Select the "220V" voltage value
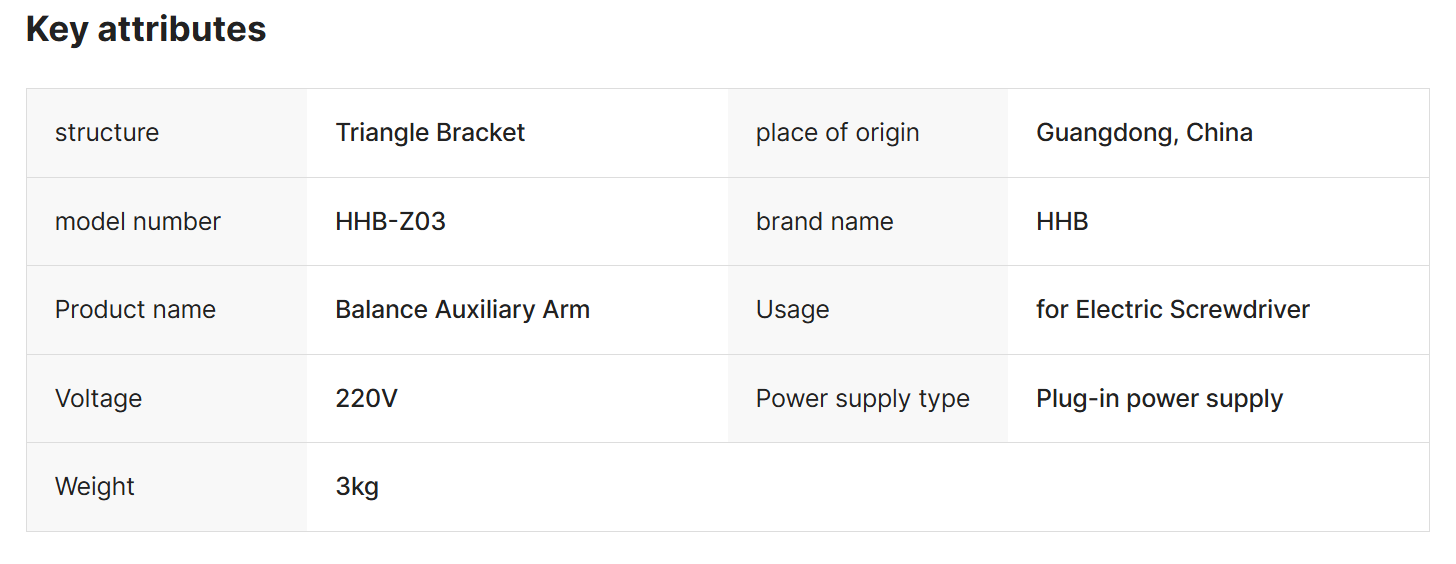The width and height of the screenshot is (1456, 564). [x=366, y=399]
